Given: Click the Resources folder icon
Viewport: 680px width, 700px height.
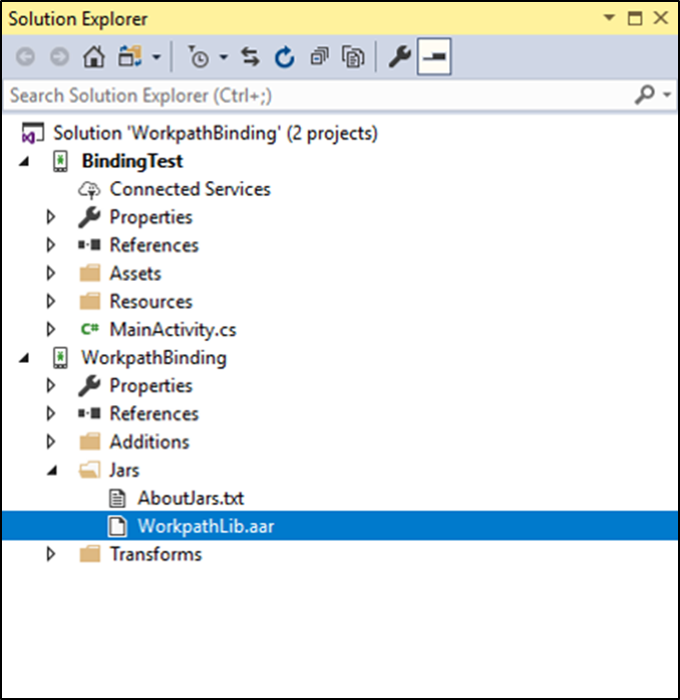Looking at the screenshot, I should 90,301.
